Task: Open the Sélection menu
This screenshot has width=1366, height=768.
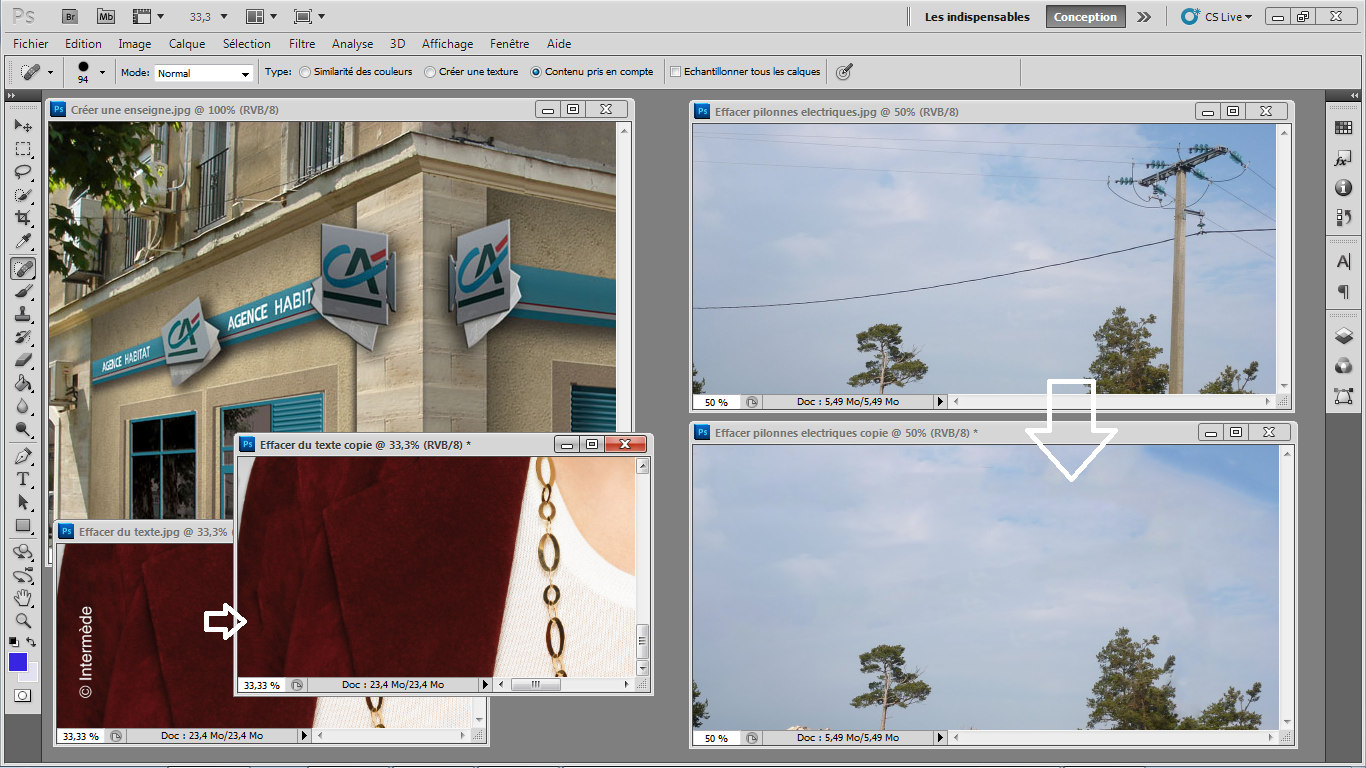Action: tap(247, 44)
